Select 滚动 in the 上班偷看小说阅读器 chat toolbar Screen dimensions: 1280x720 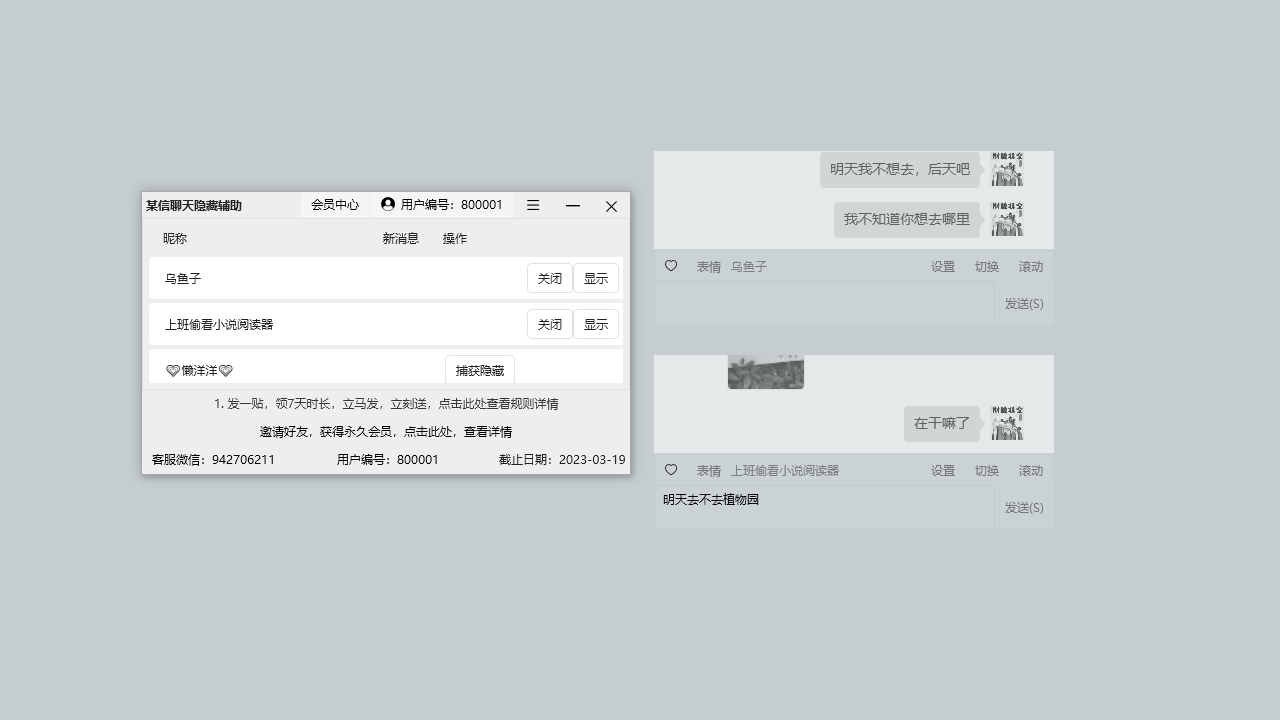pos(1031,470)
